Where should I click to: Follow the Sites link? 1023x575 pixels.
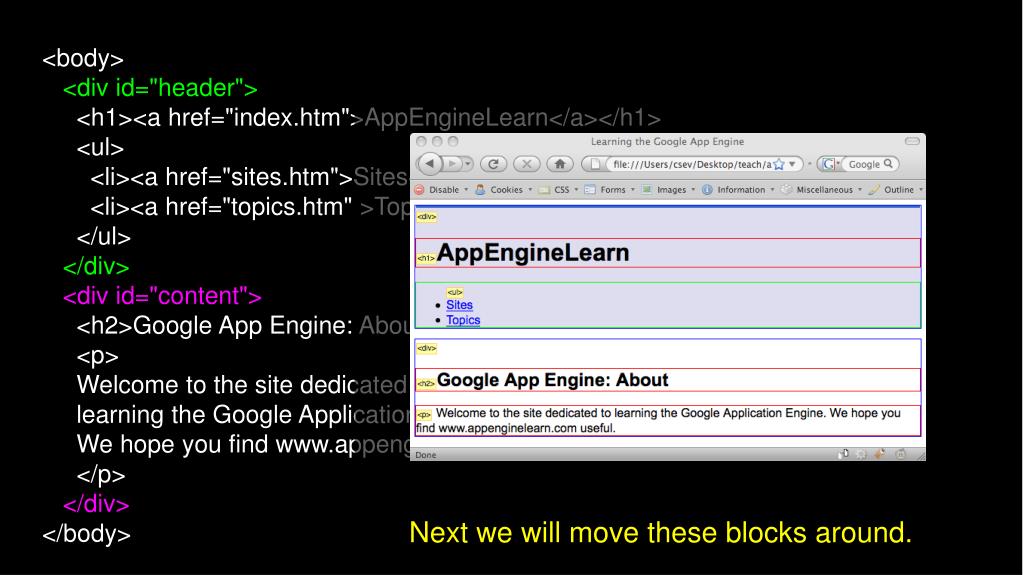click(459, 305)
